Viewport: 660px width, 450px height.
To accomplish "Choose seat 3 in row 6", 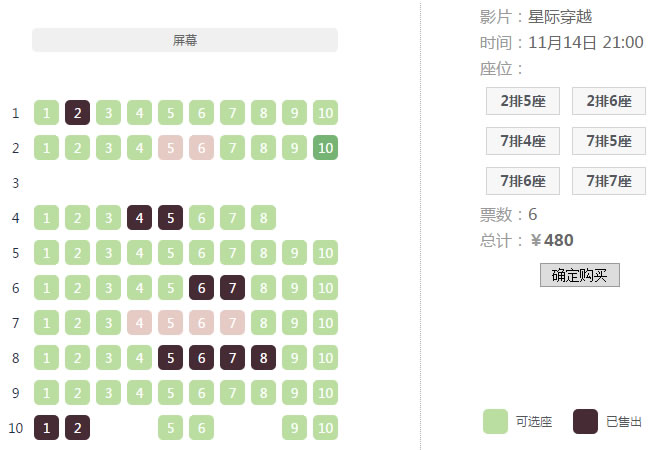I will coord(108,288).
